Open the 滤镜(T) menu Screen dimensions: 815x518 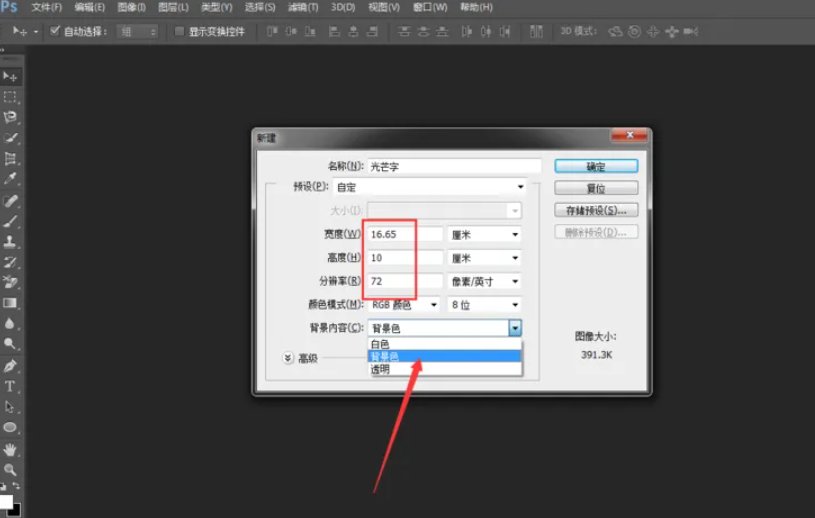303,7
